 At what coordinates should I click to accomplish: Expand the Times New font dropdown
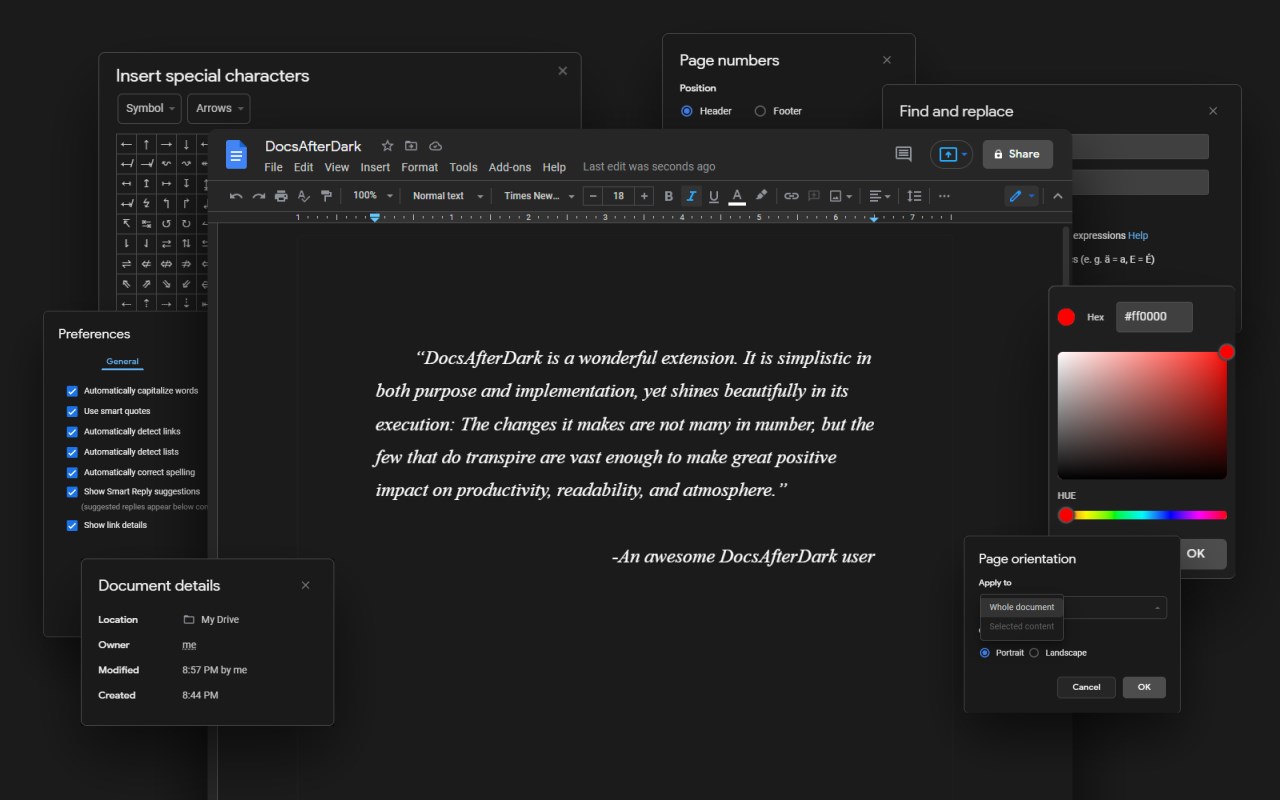tap(539, 196)
